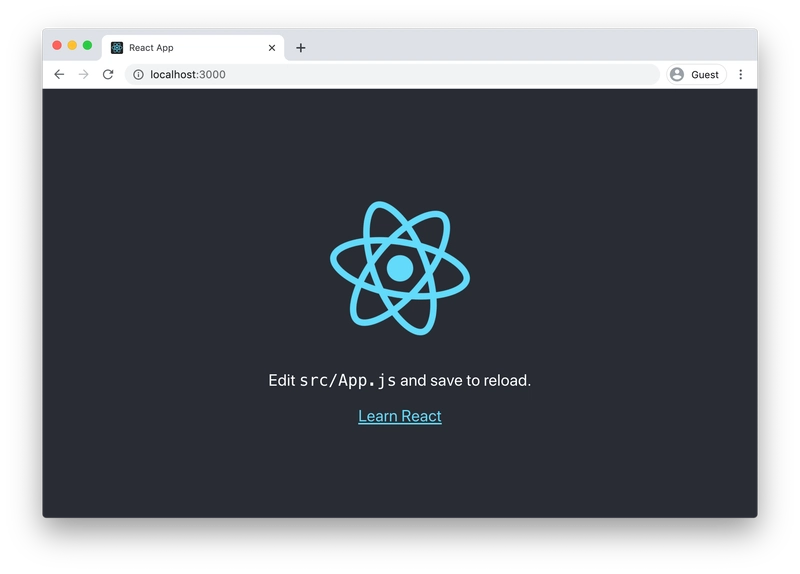Maximize the window with green button

(x=88, y=45)
